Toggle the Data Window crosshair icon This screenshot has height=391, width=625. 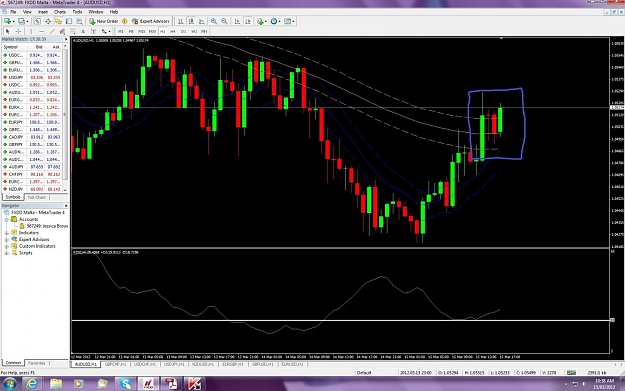point(48,21)
